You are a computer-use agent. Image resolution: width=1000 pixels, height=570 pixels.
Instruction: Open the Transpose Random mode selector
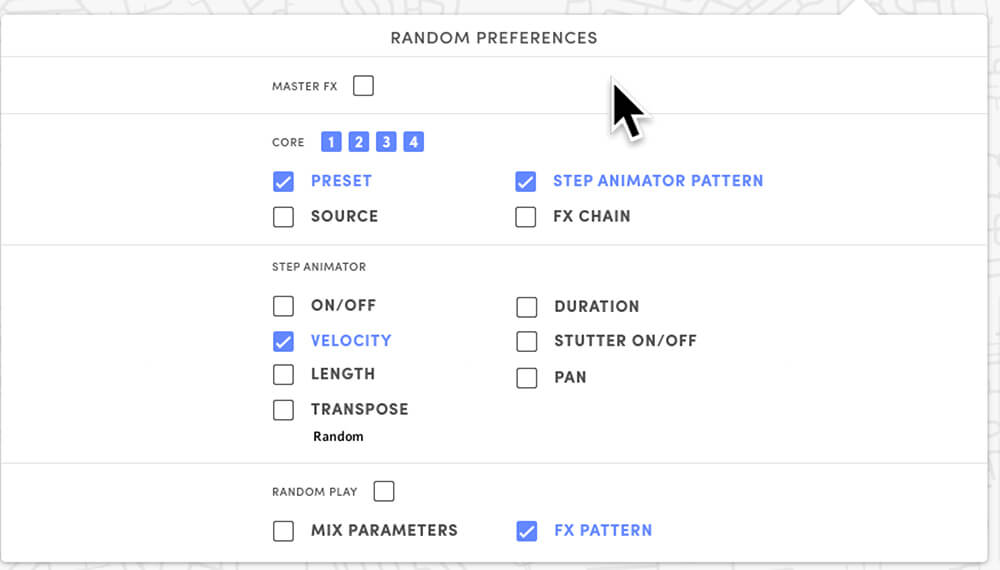(338, 437)
